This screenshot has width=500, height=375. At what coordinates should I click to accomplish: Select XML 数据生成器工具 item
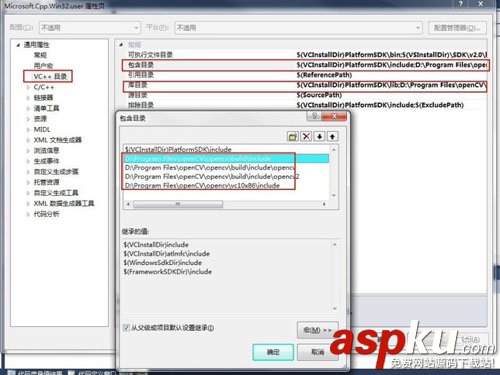coord(64,203)
